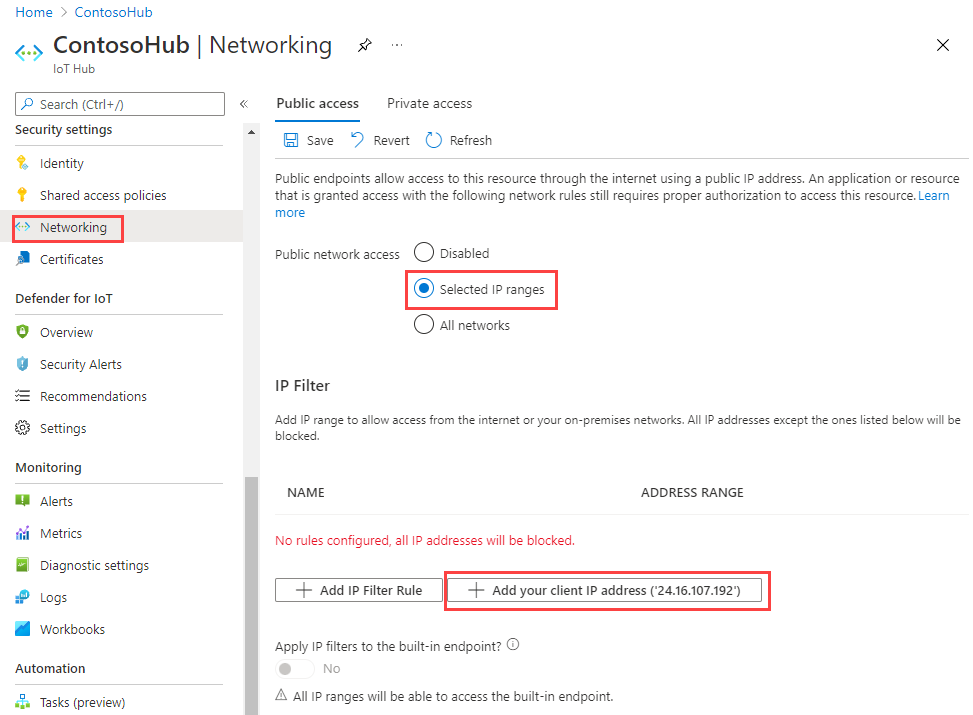Screen dimensions: 973x715
Task: Click the Certificates sidebar icon
Action: coord(24,259)
